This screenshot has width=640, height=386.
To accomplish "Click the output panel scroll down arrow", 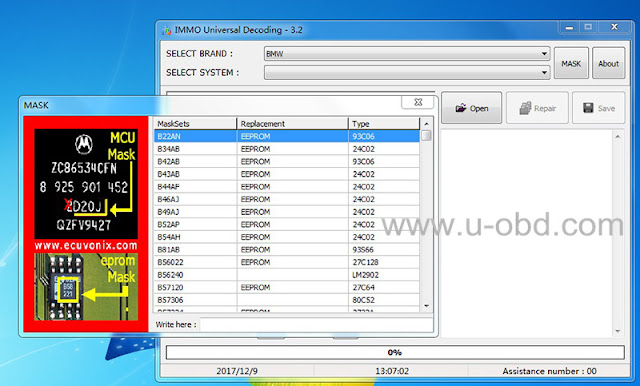I will point(618,331).
